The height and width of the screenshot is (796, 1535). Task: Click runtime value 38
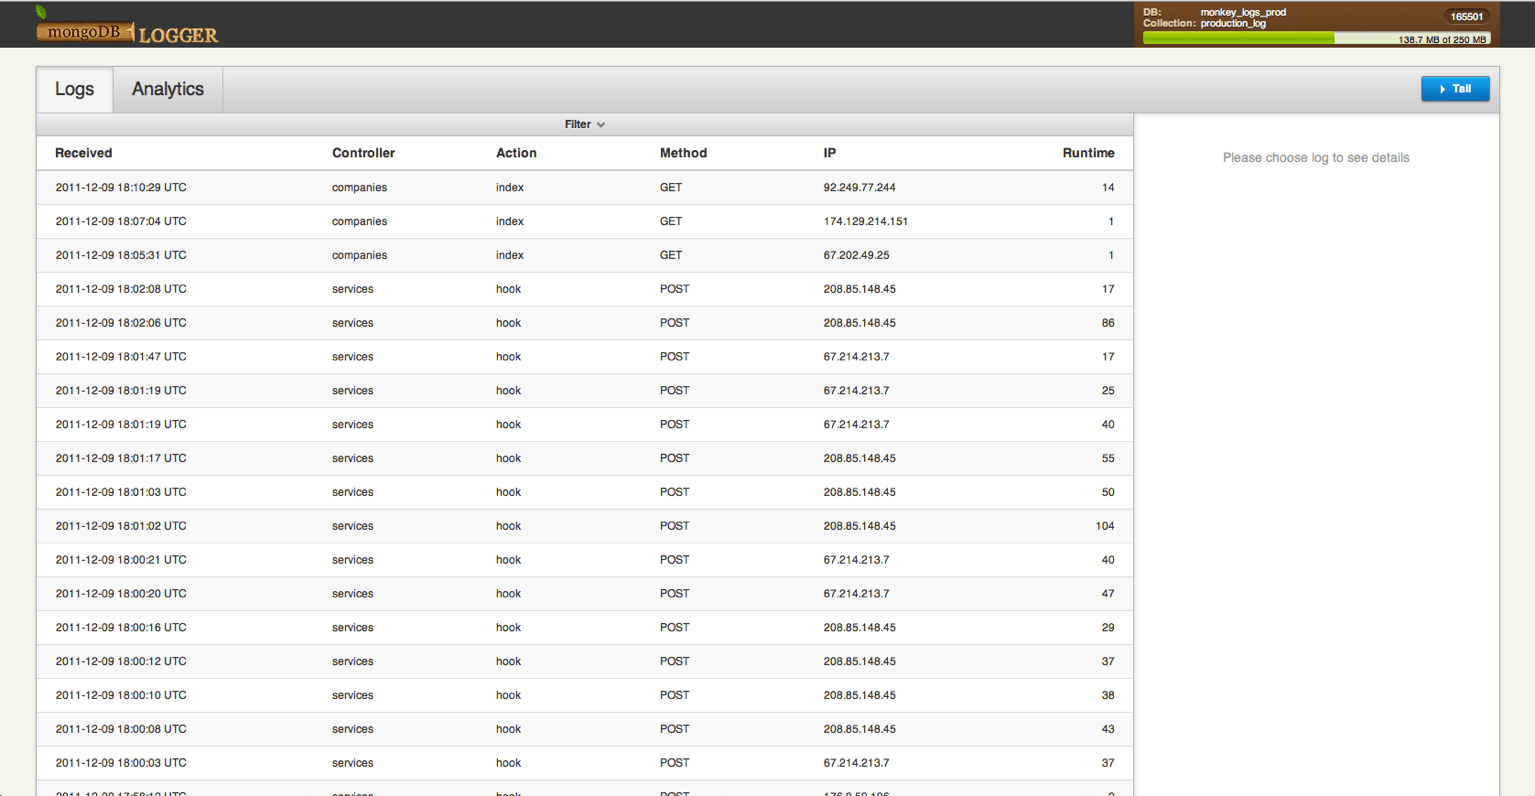tap(1108, 695)
